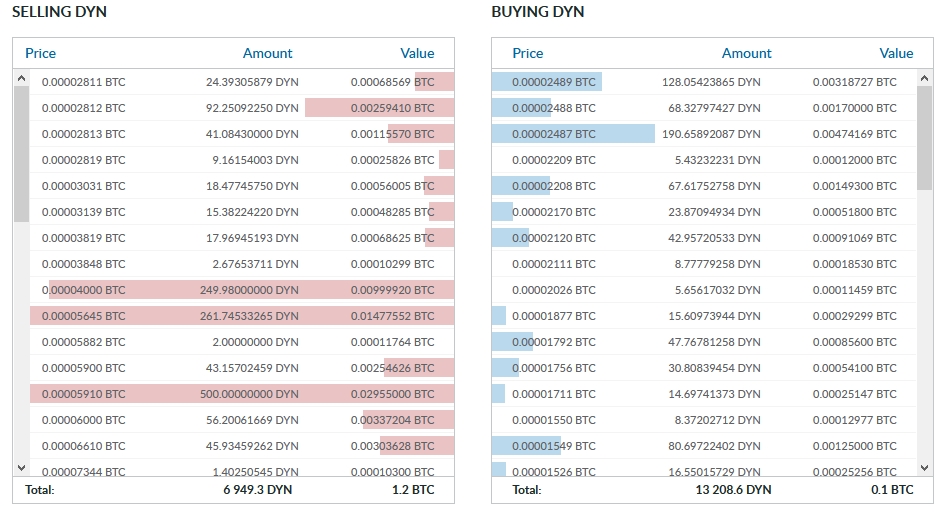Select buy order valued 0.00170000 BTC
This screenshot has width=944, height=517.
tap(704, 108)
